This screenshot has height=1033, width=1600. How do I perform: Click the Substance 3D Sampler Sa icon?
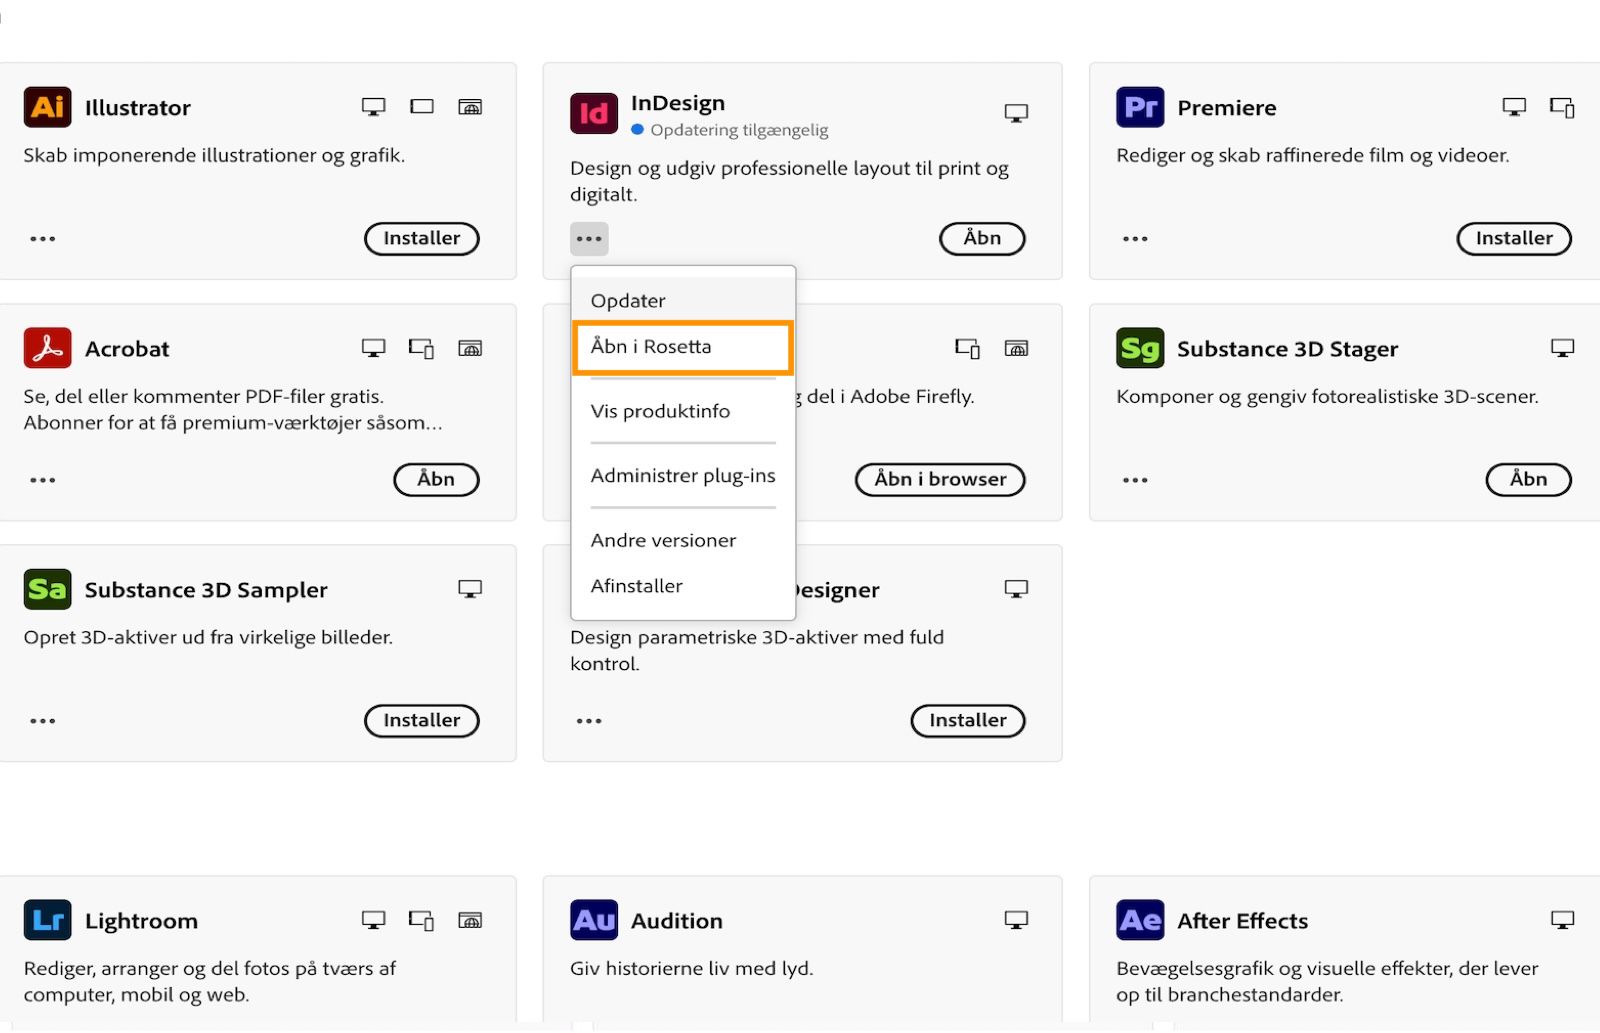pos(47,589)
